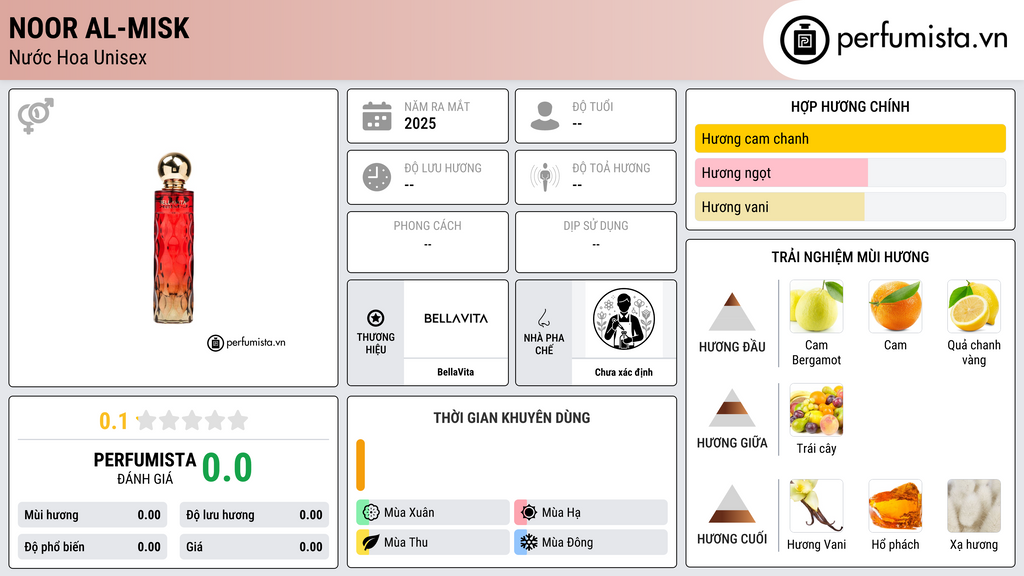Click the star rating row
This screenshot has height=576, width=1024.
pos(192,420)
